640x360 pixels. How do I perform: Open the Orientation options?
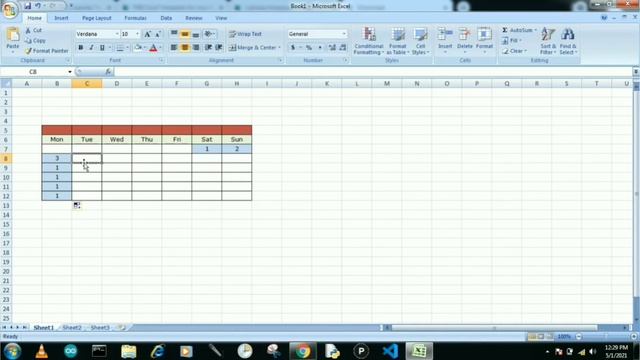(209, 34)
